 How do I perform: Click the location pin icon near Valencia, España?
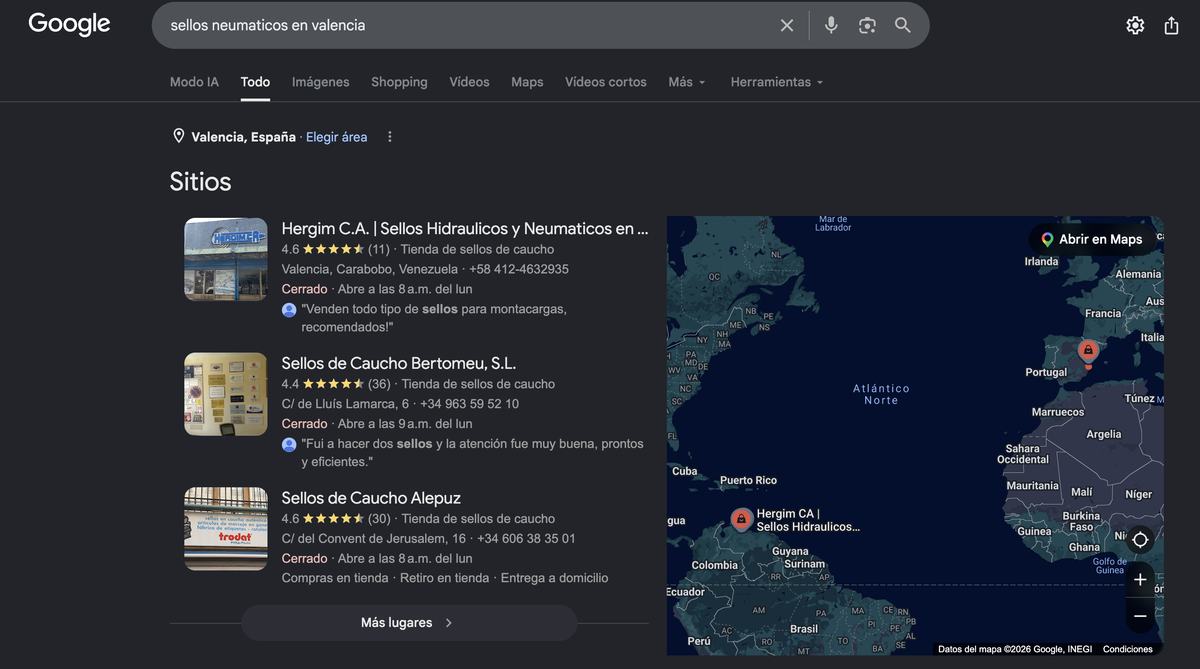[179, 136]
